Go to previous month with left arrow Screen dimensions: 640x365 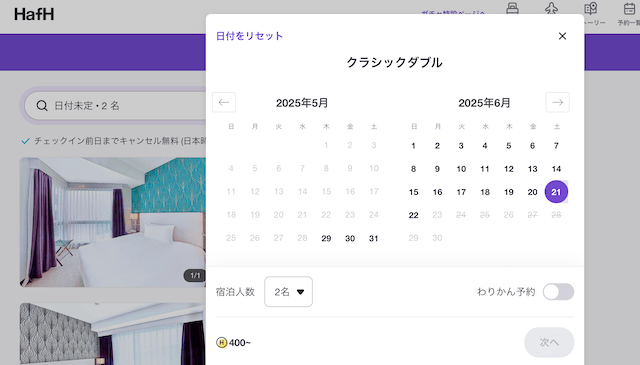(224, 102)
